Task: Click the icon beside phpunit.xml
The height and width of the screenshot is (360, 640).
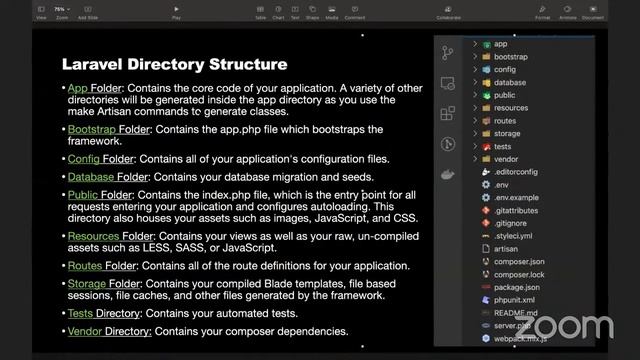Action: pyautogui.click(x=486, y=300)
